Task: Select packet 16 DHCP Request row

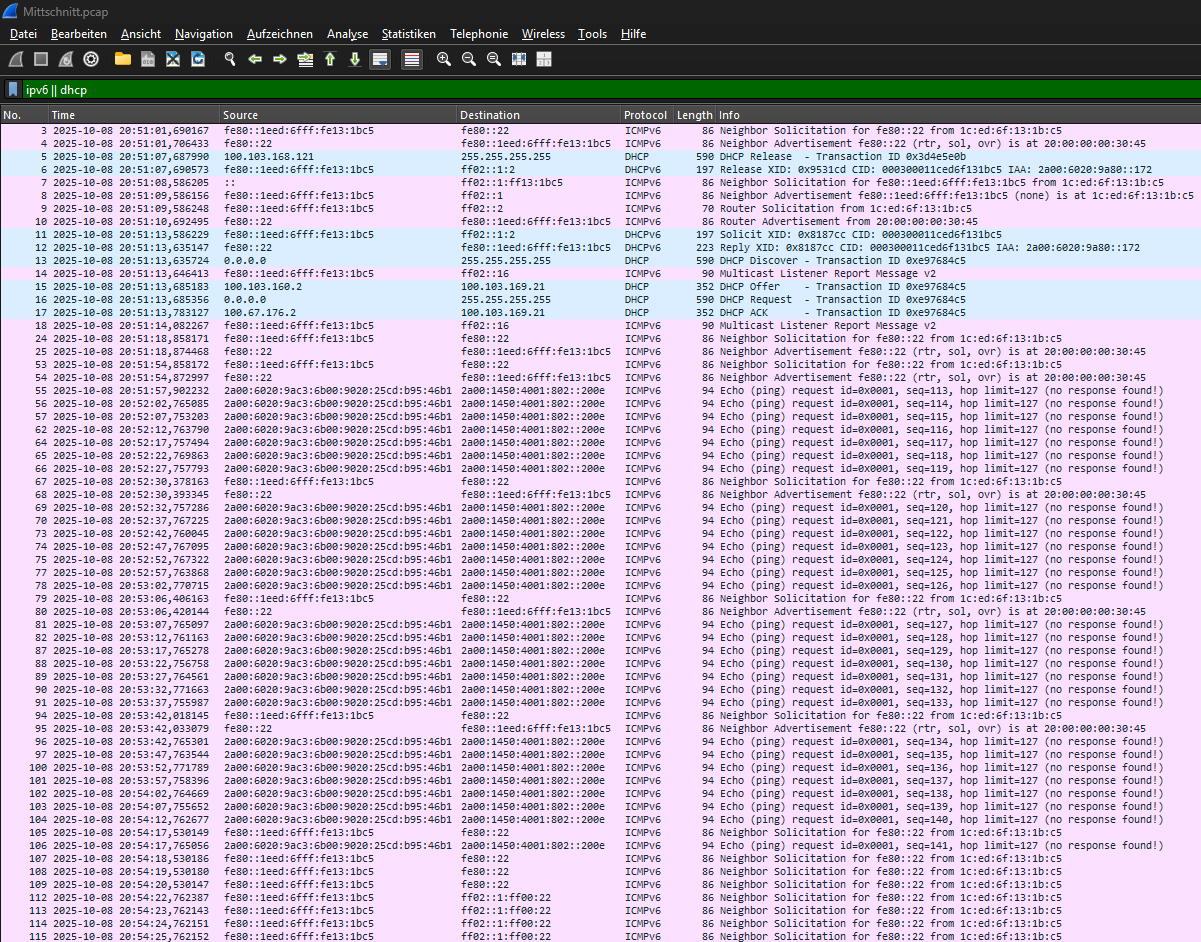Action: [x=600, y=300]
